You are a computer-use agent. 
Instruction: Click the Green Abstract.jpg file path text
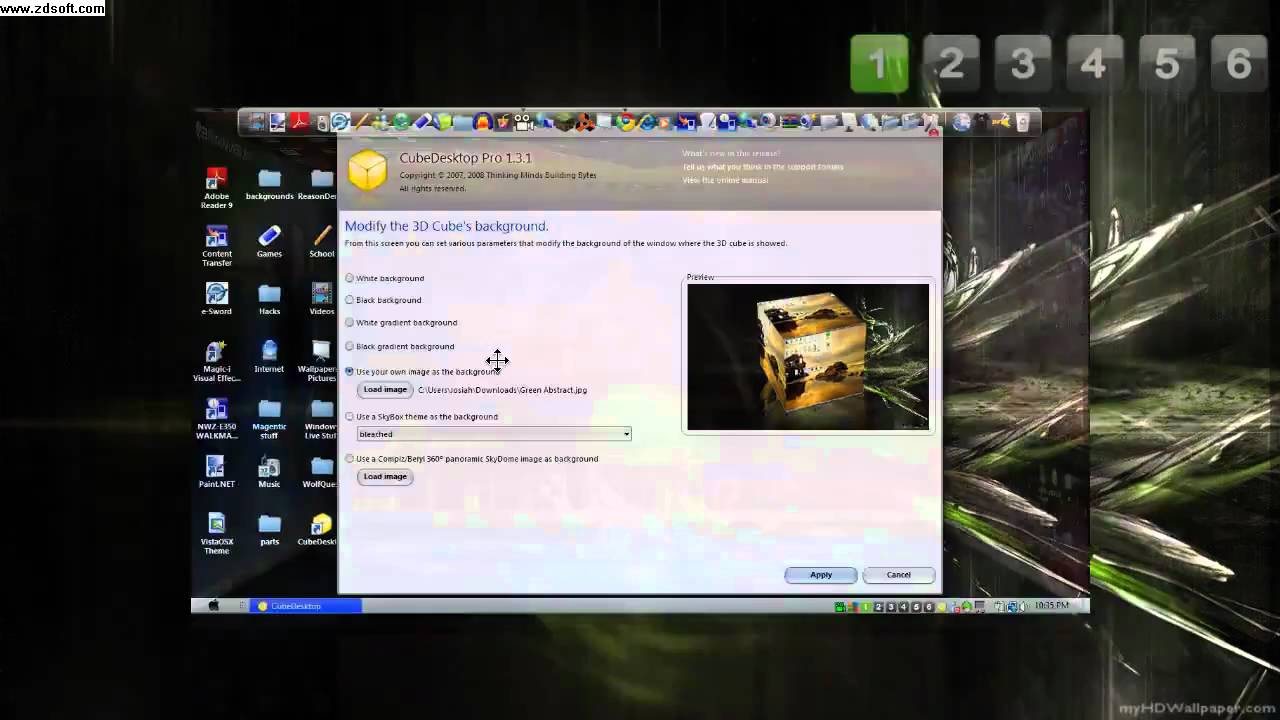point(502,390)
